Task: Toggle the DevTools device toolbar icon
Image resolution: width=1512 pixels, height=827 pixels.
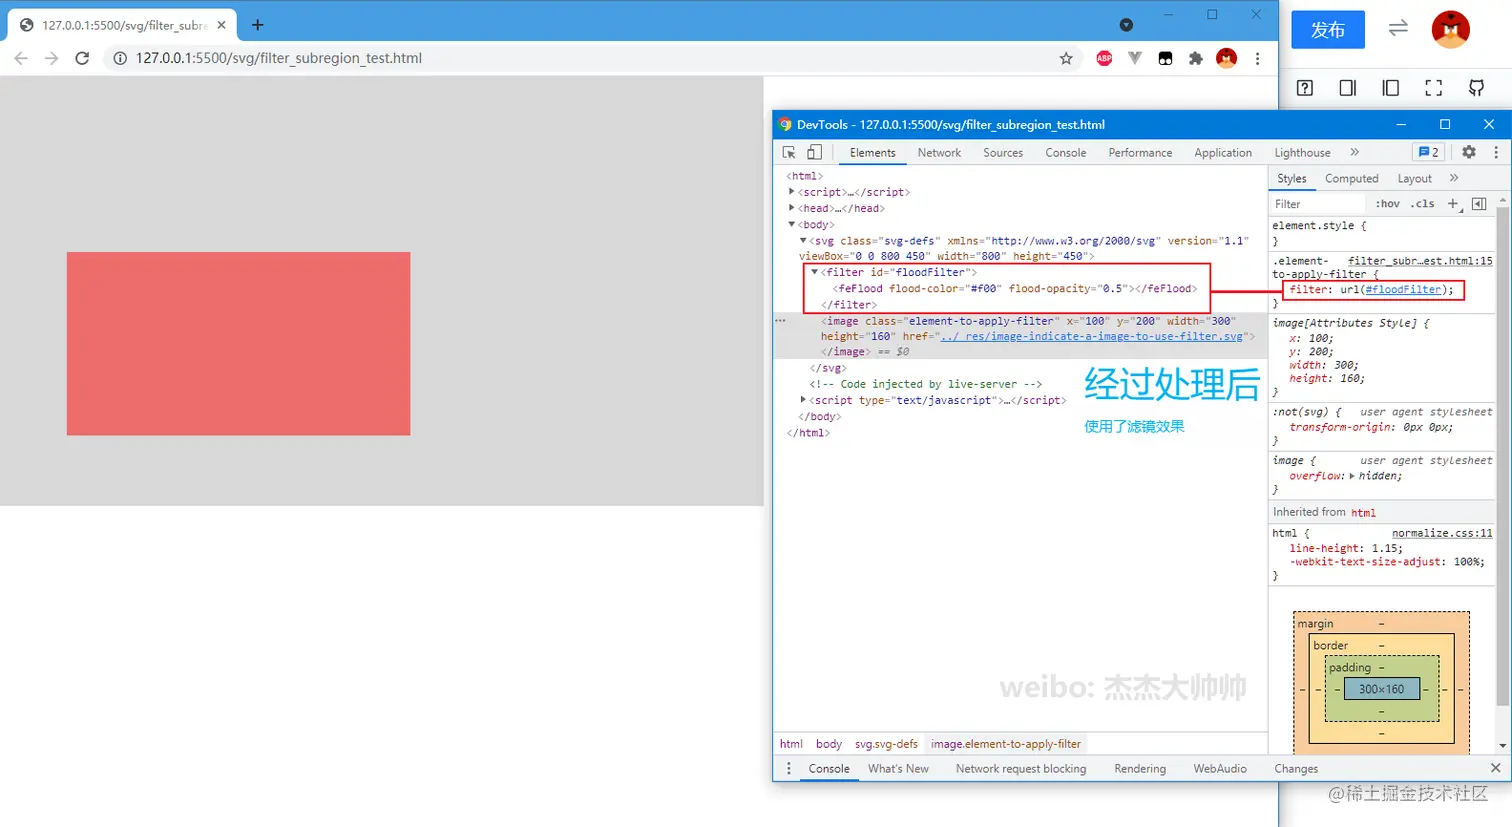Action: coord(815,152)
